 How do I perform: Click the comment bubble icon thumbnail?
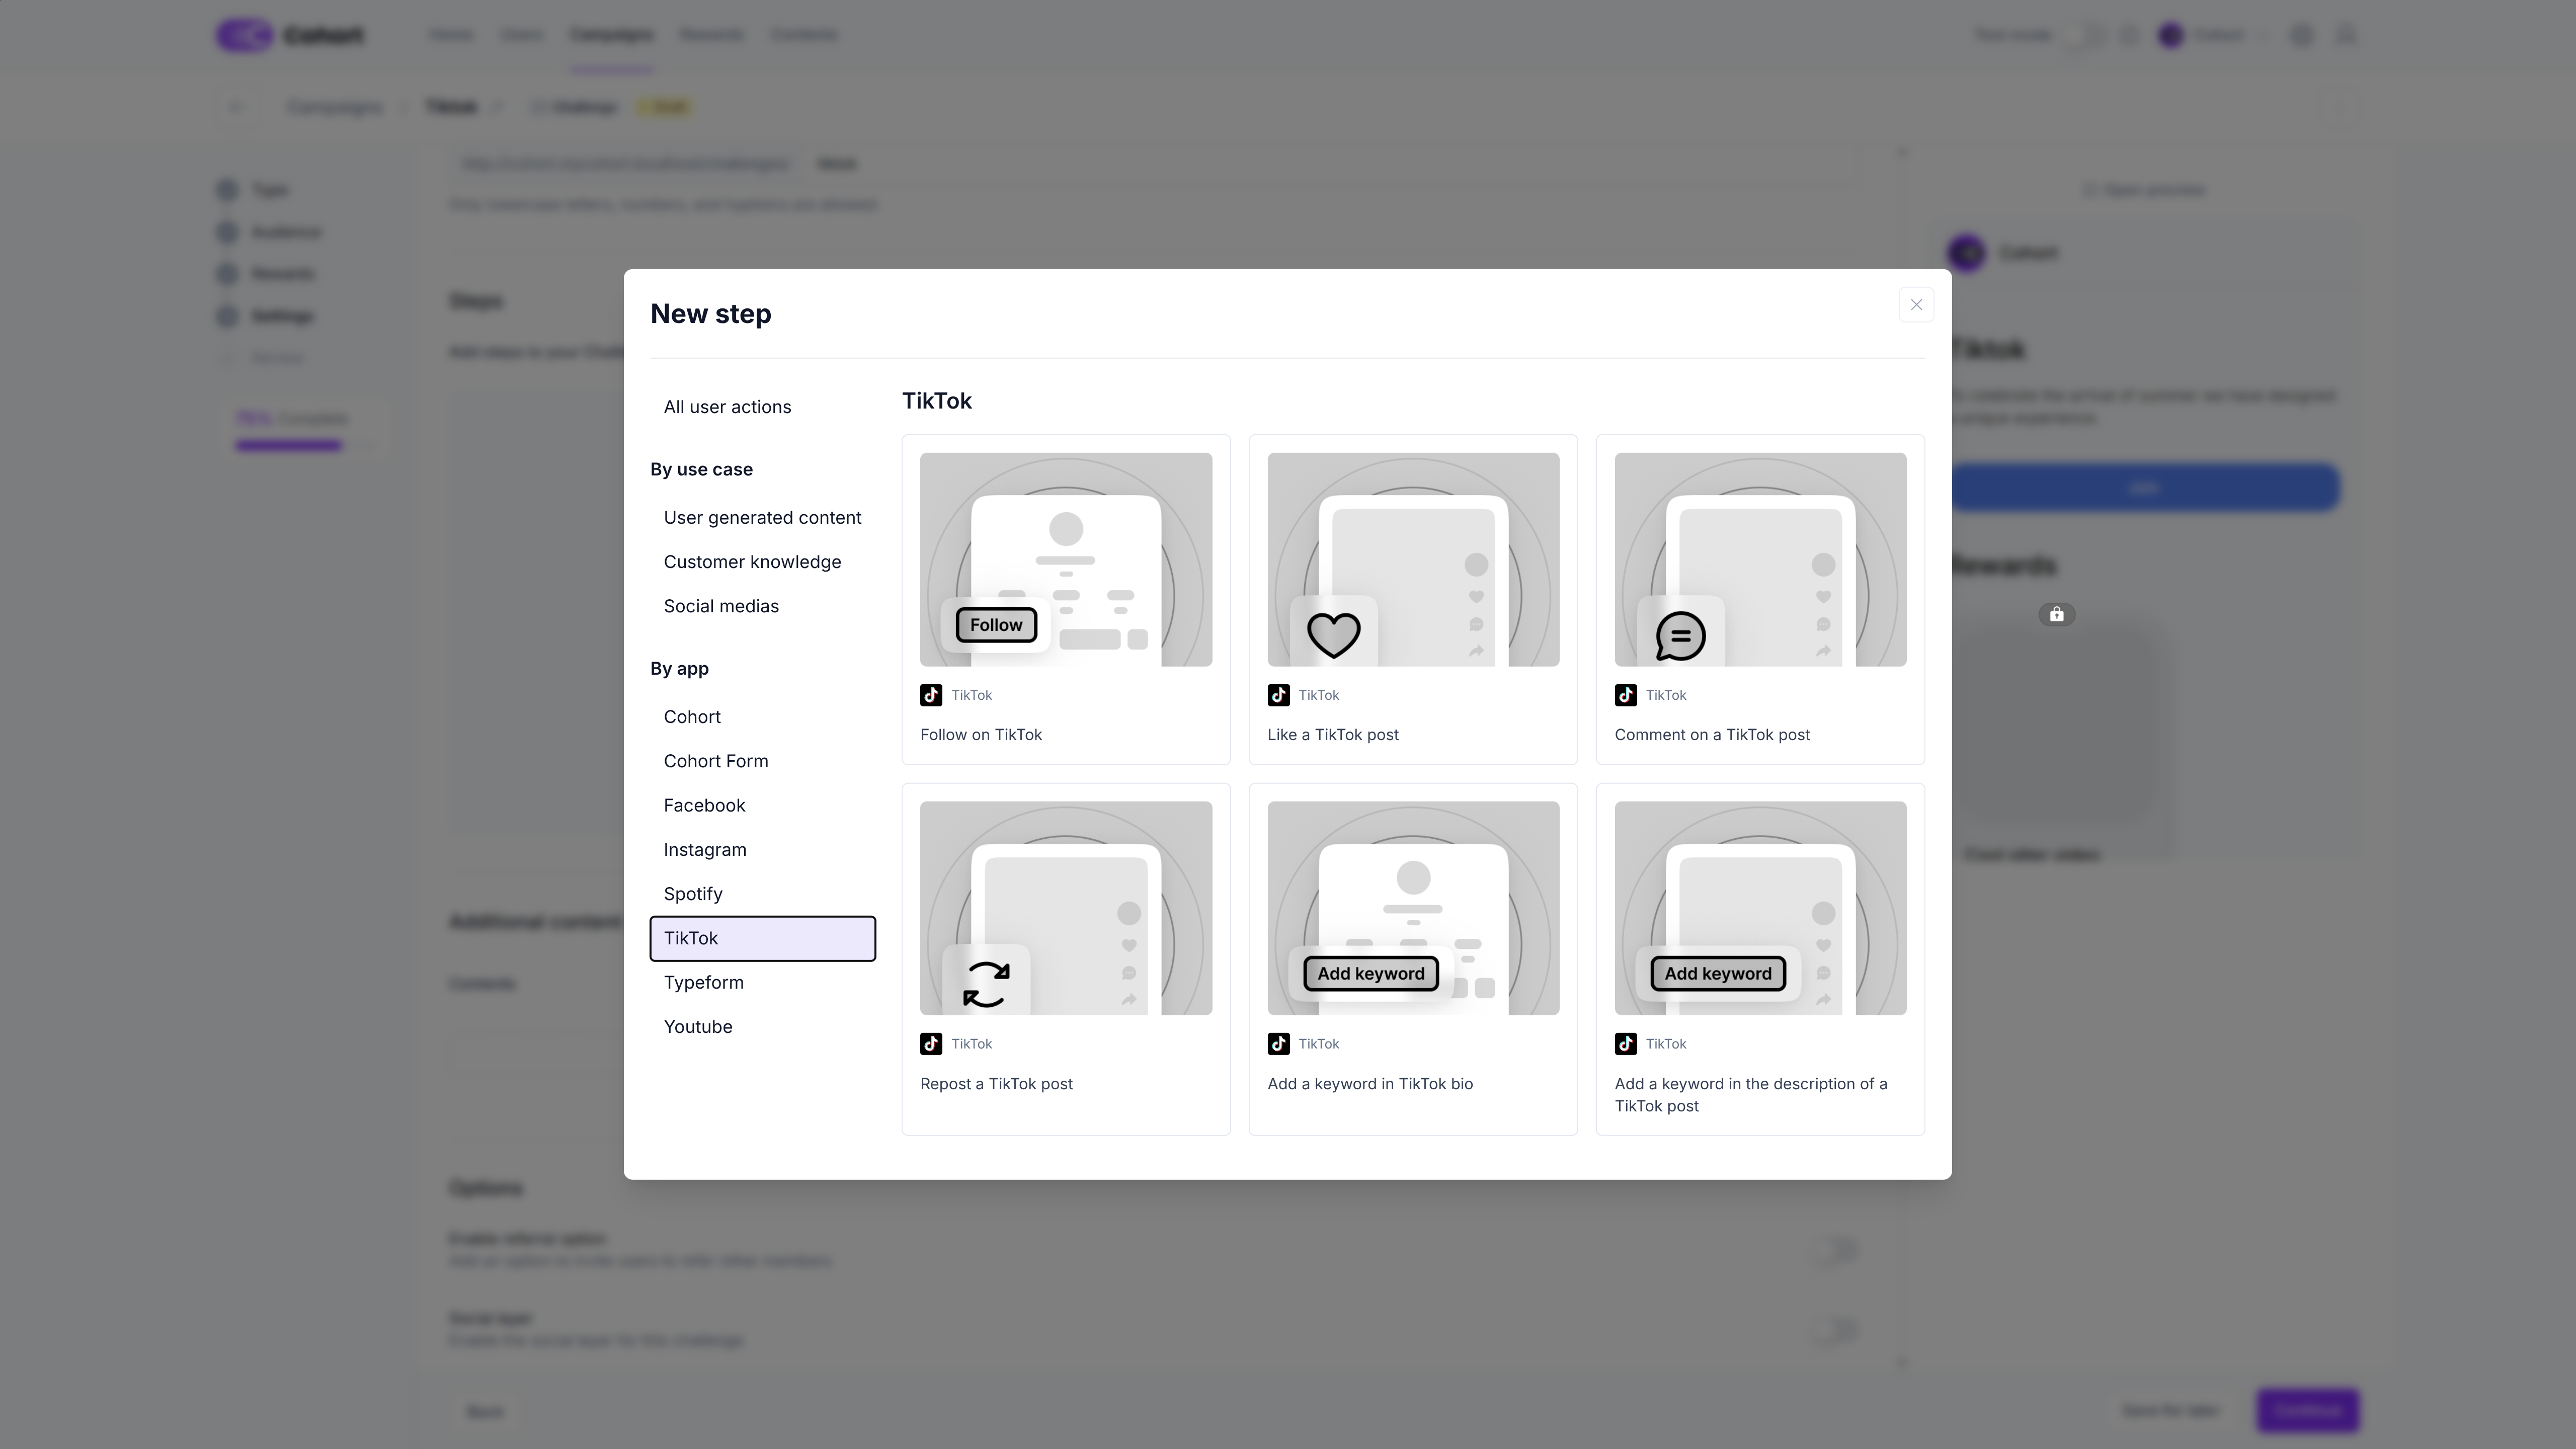tap(1680, 635)
